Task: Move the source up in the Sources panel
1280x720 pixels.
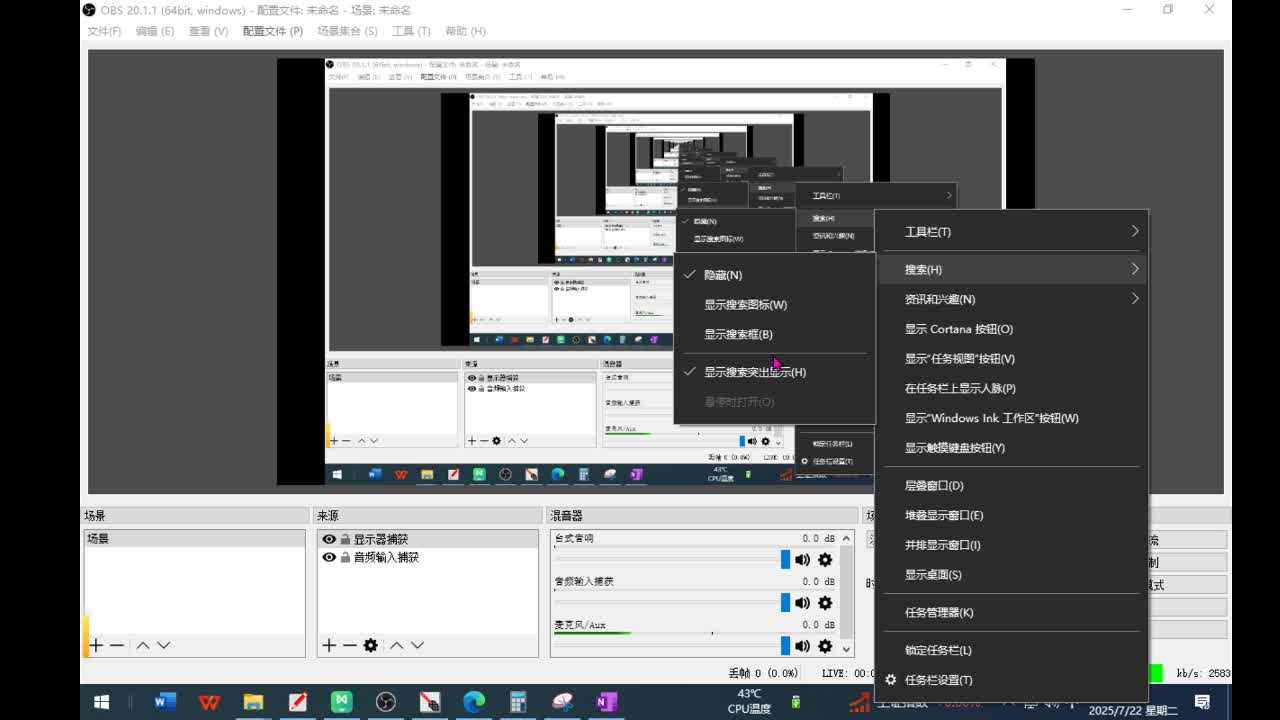Action: pos(397,645)
